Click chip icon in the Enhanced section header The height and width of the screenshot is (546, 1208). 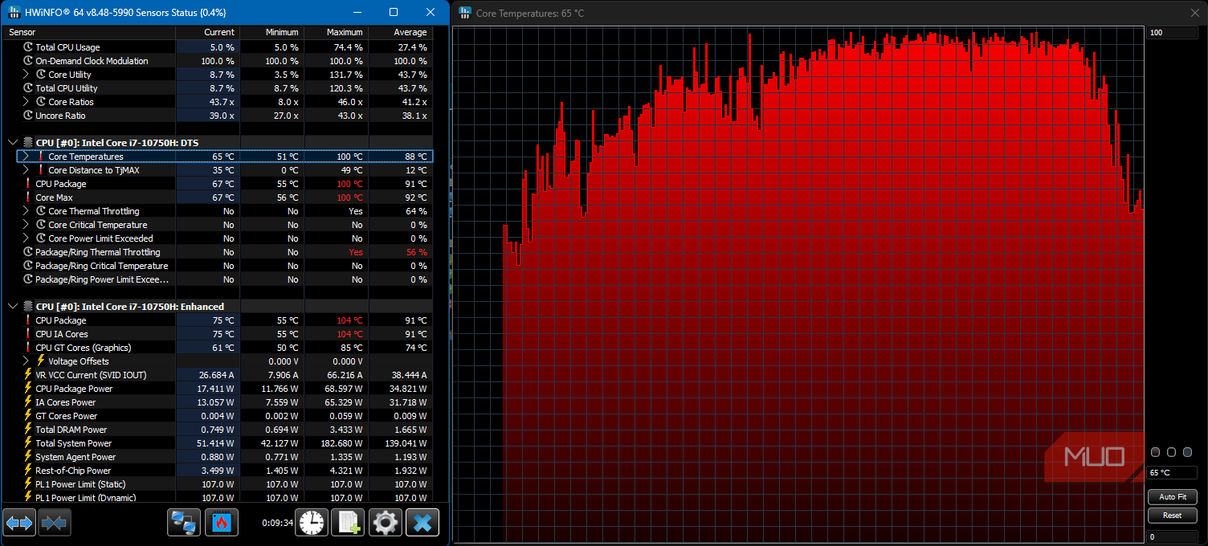(27, 307)
